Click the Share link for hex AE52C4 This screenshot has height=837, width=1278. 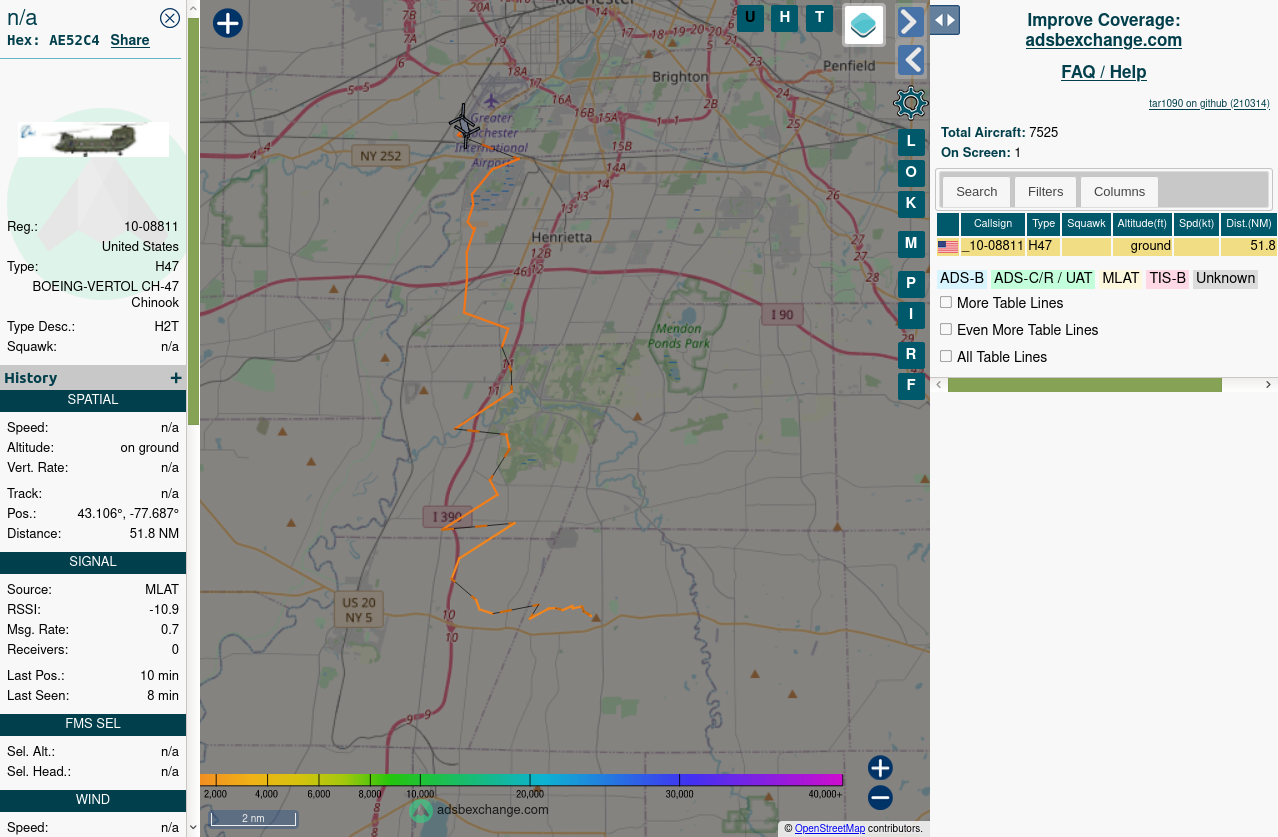coord(130,40)
